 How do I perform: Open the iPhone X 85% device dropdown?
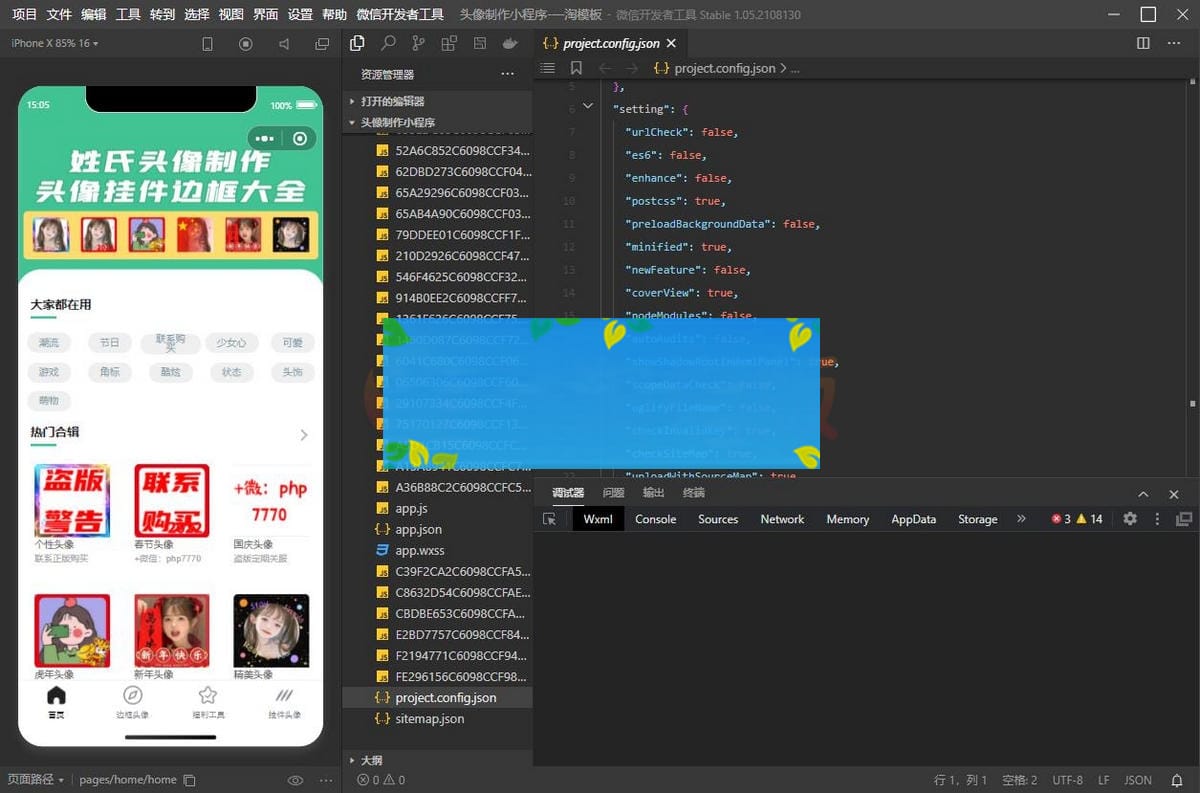55,44
